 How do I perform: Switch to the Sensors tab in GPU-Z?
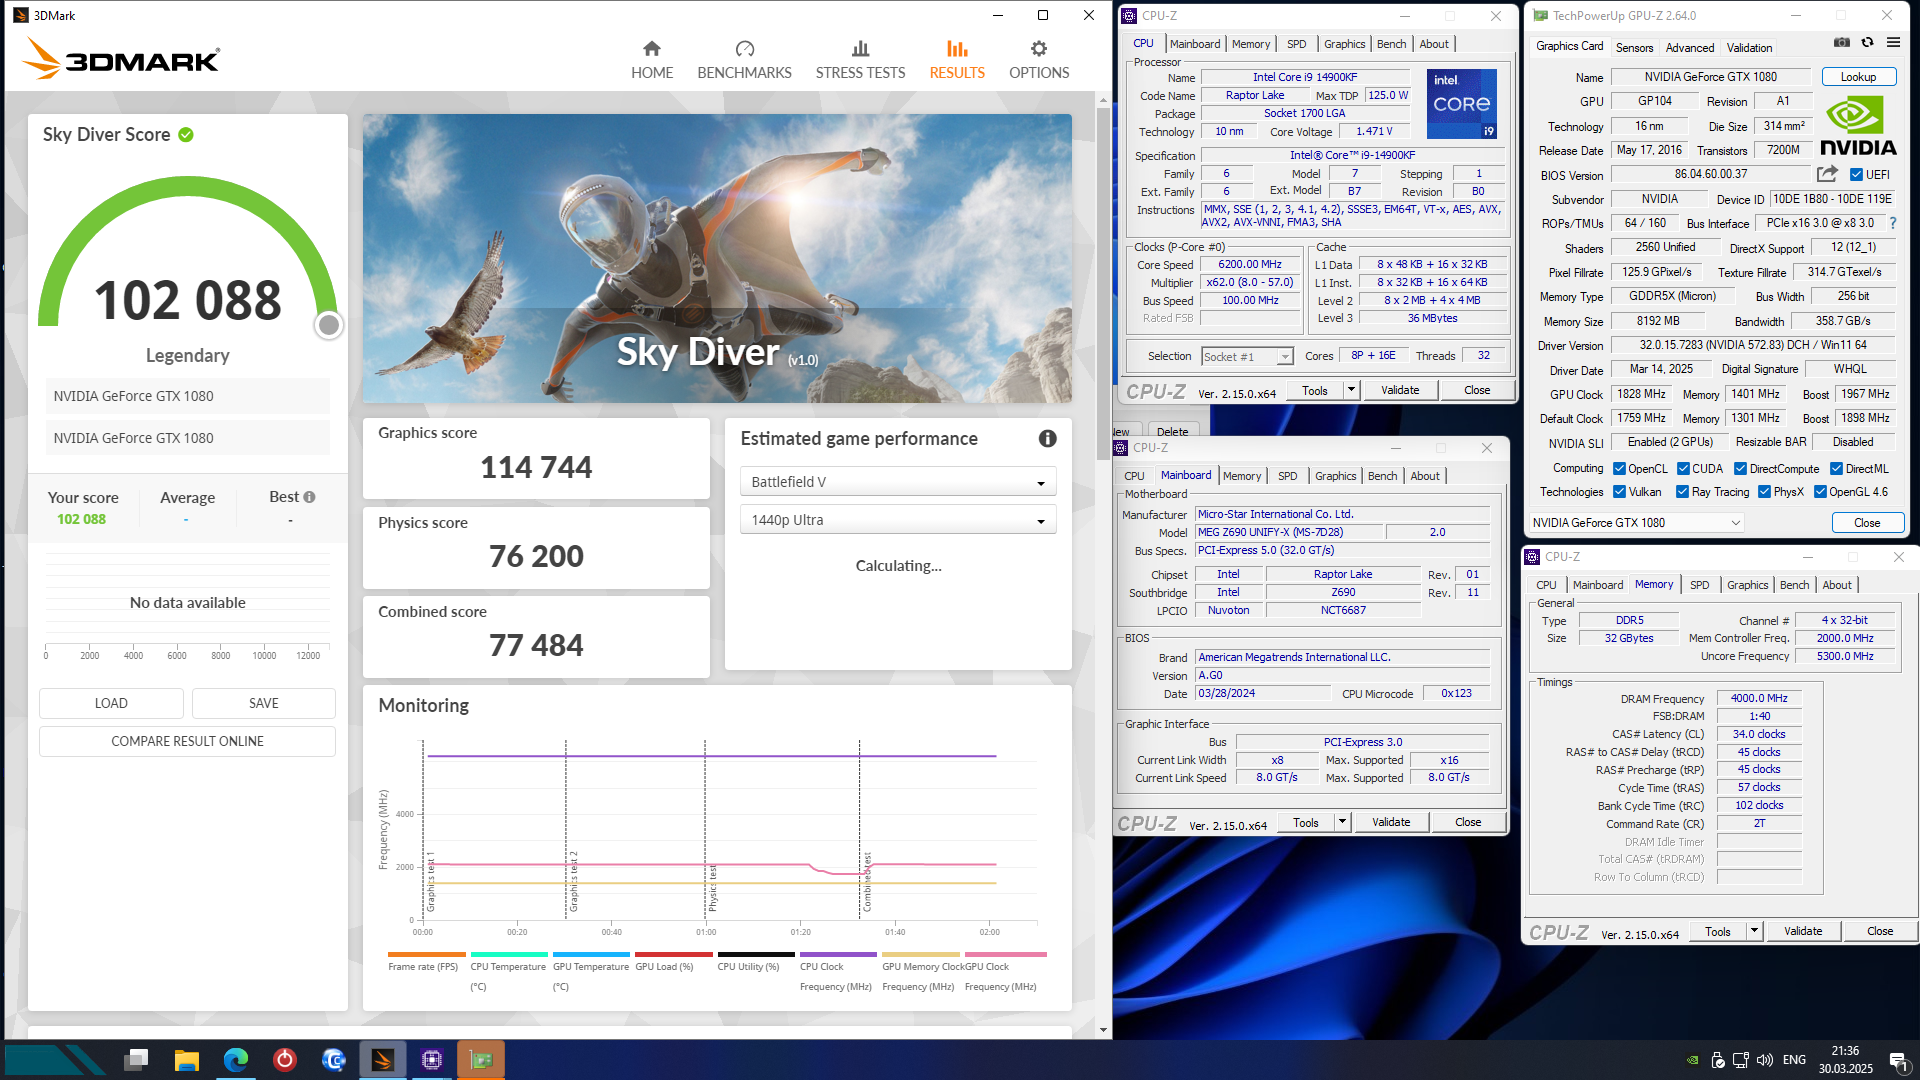coord(1634,47)
